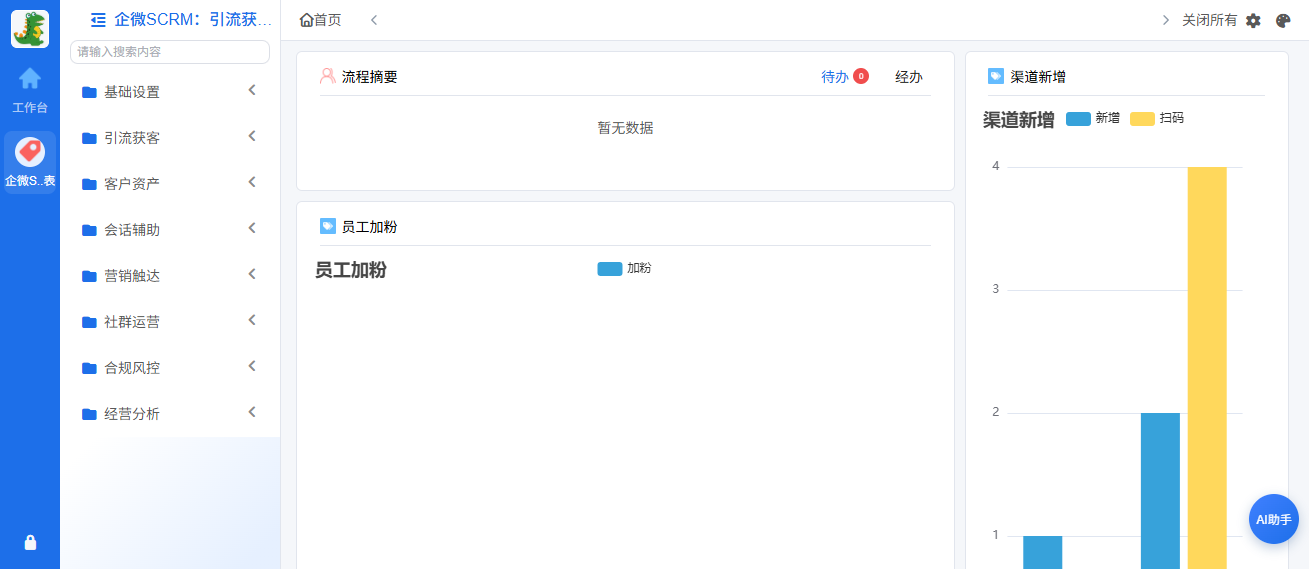This screenshot has width=1309, height=569.
Task: Click the blue 加粉 legend color swatch
Action: click(x=610, y=269)
